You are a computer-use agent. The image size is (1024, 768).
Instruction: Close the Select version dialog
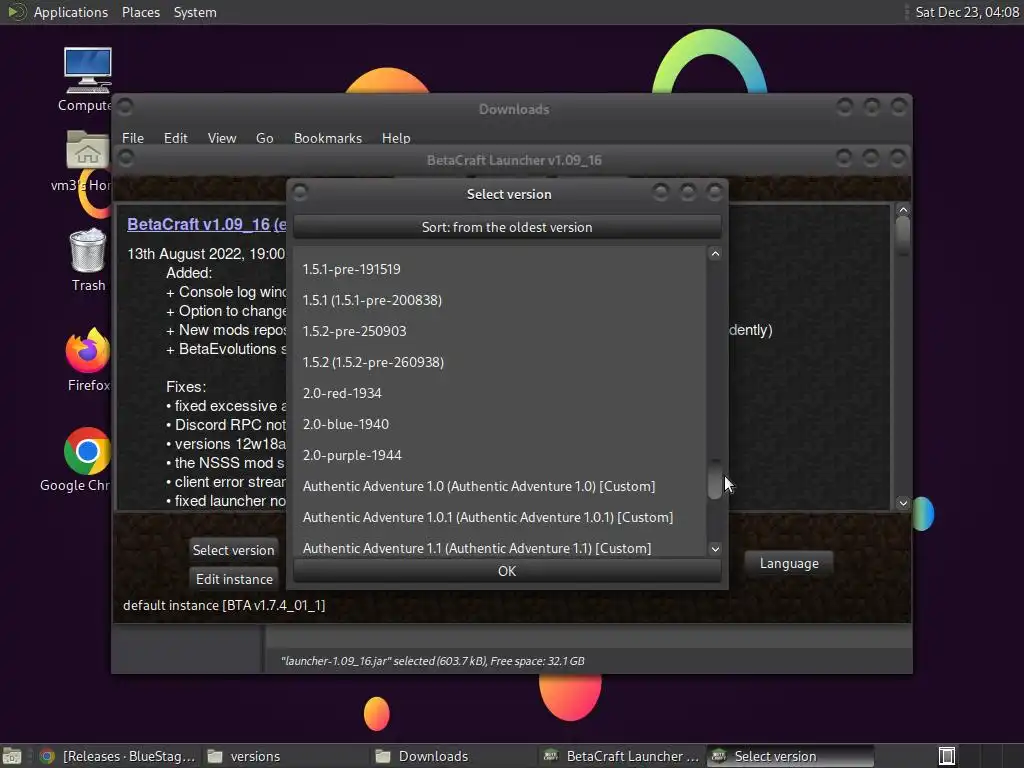click(x=715, y=192)
